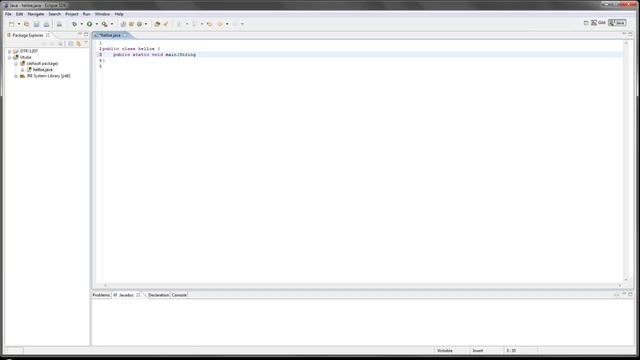Viewport: 640px width, 360px height.
Task: Click Collapse All icon in Package Explorer
Action: [71, 43]
